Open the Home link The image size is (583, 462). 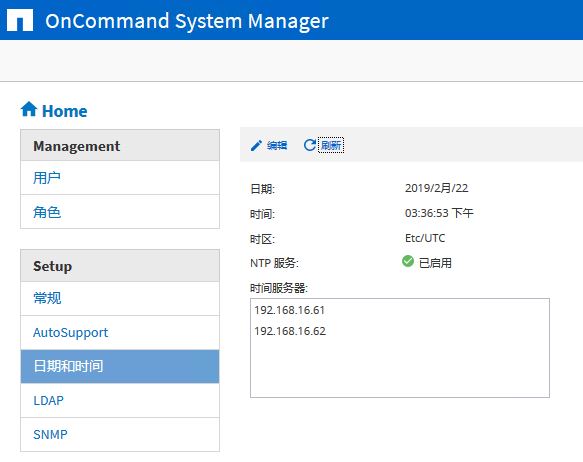click(x=64, y=111)
